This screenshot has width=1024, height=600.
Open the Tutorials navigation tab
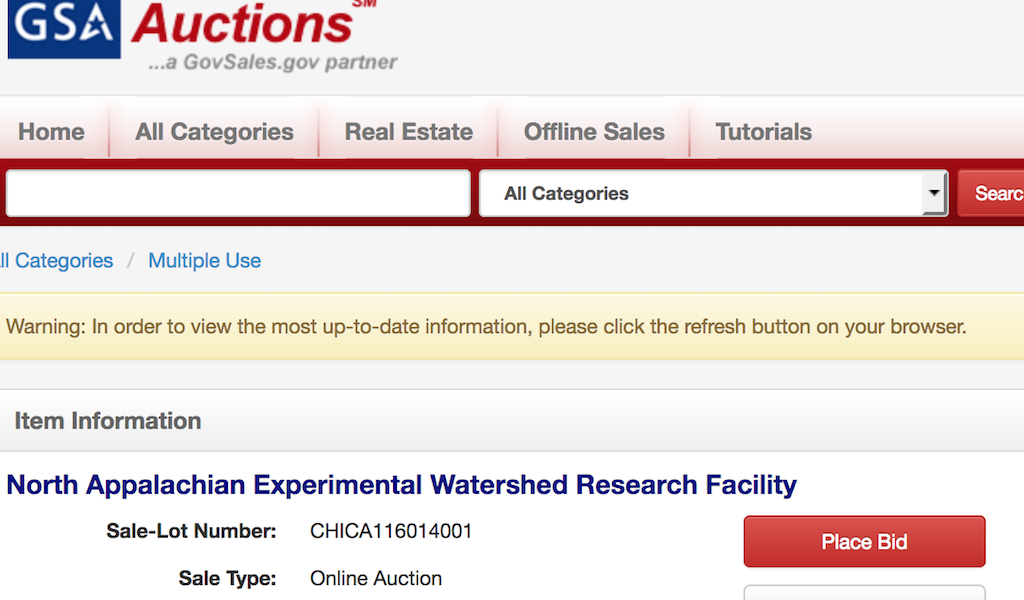click(x=763, y=132)
